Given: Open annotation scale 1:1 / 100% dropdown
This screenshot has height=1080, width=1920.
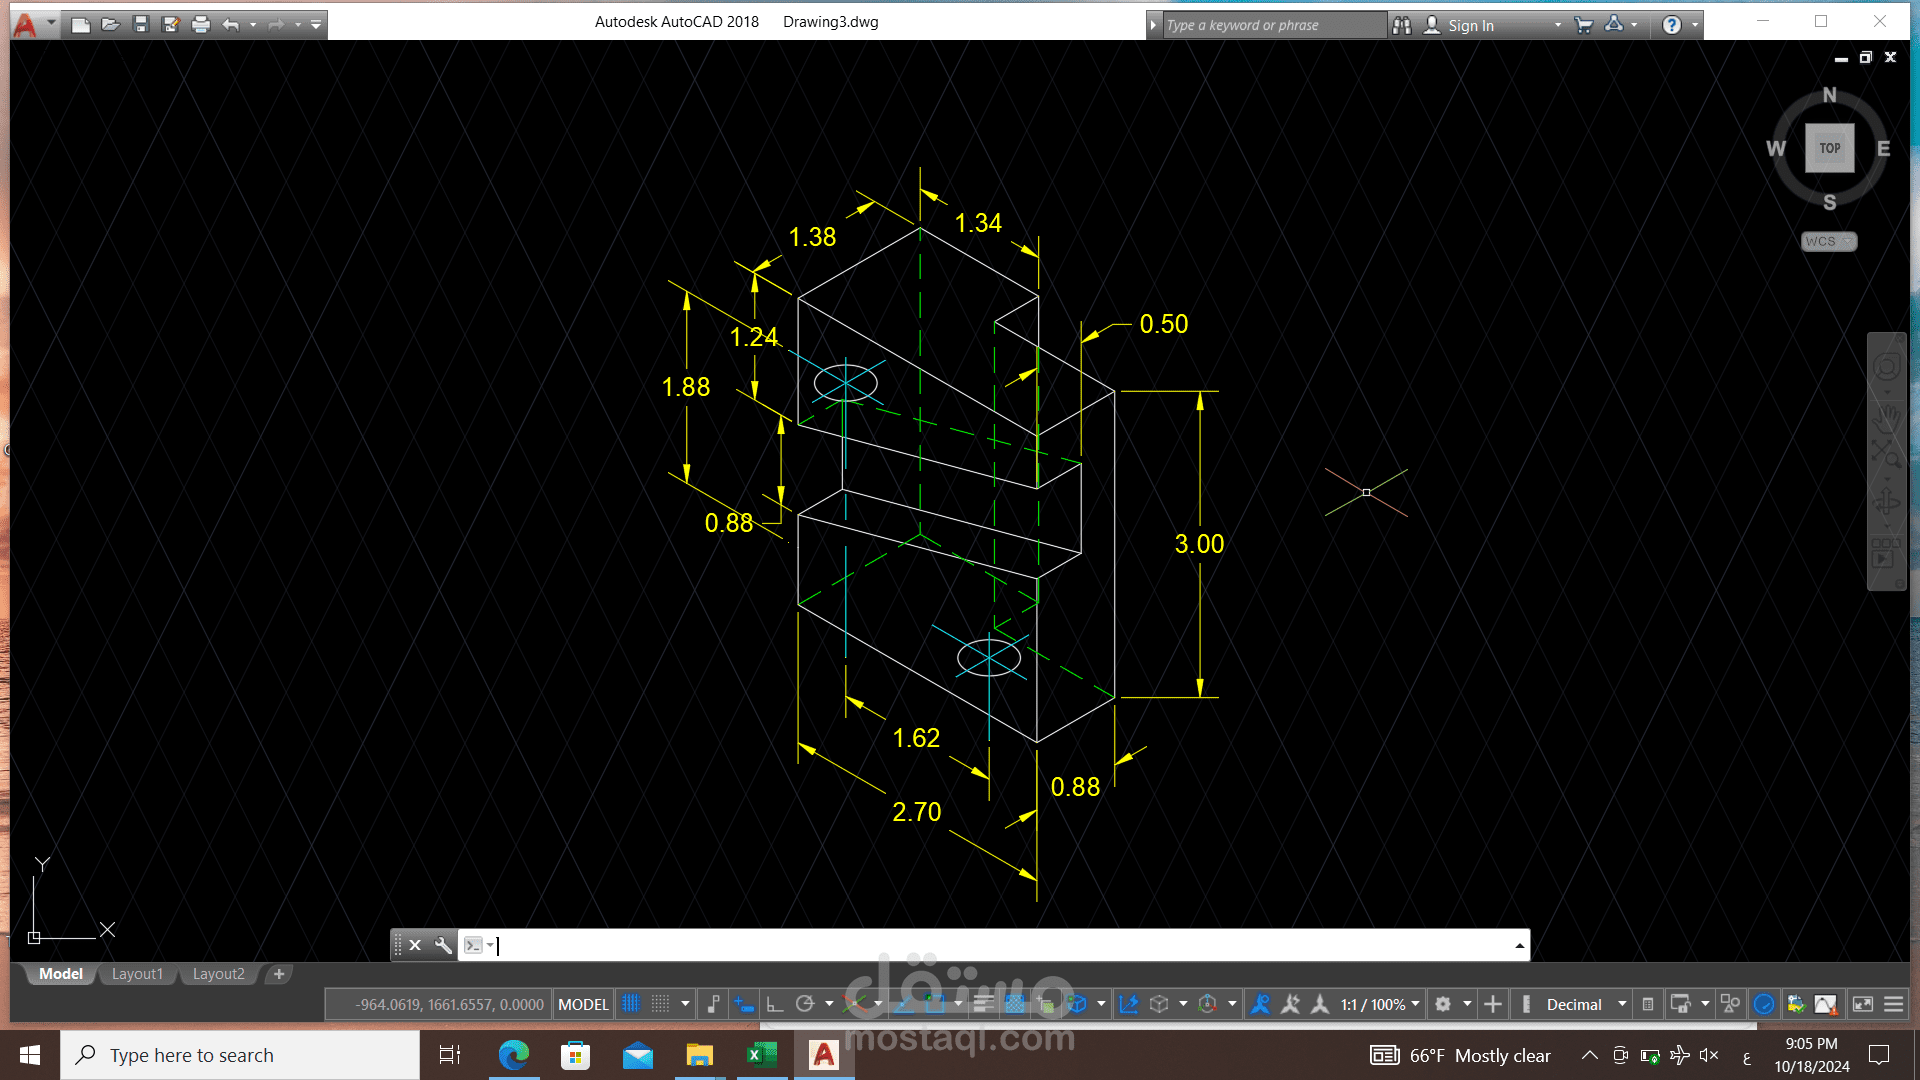Looking at the screenshot, I should pyautogui.click(x=1380, y=1004).
